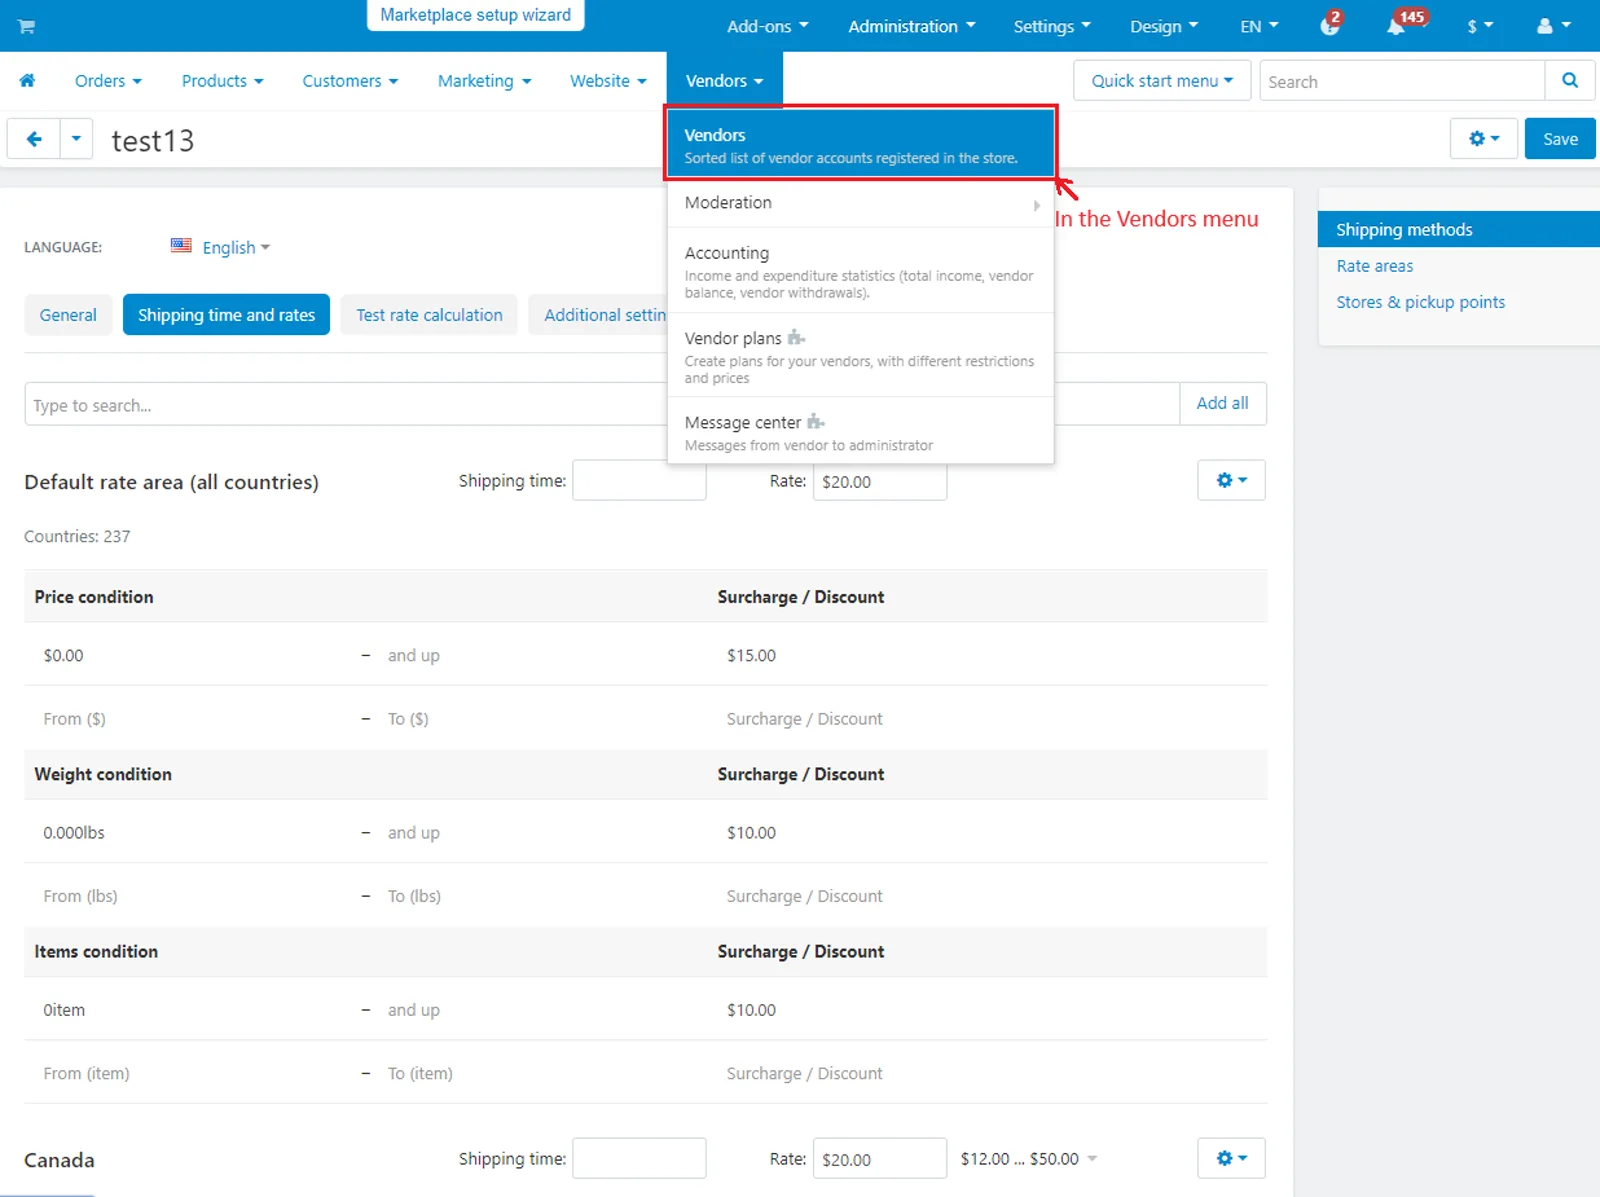Open the user account menu icon
This screenshot has height=1197, width=1600.
1553,26
